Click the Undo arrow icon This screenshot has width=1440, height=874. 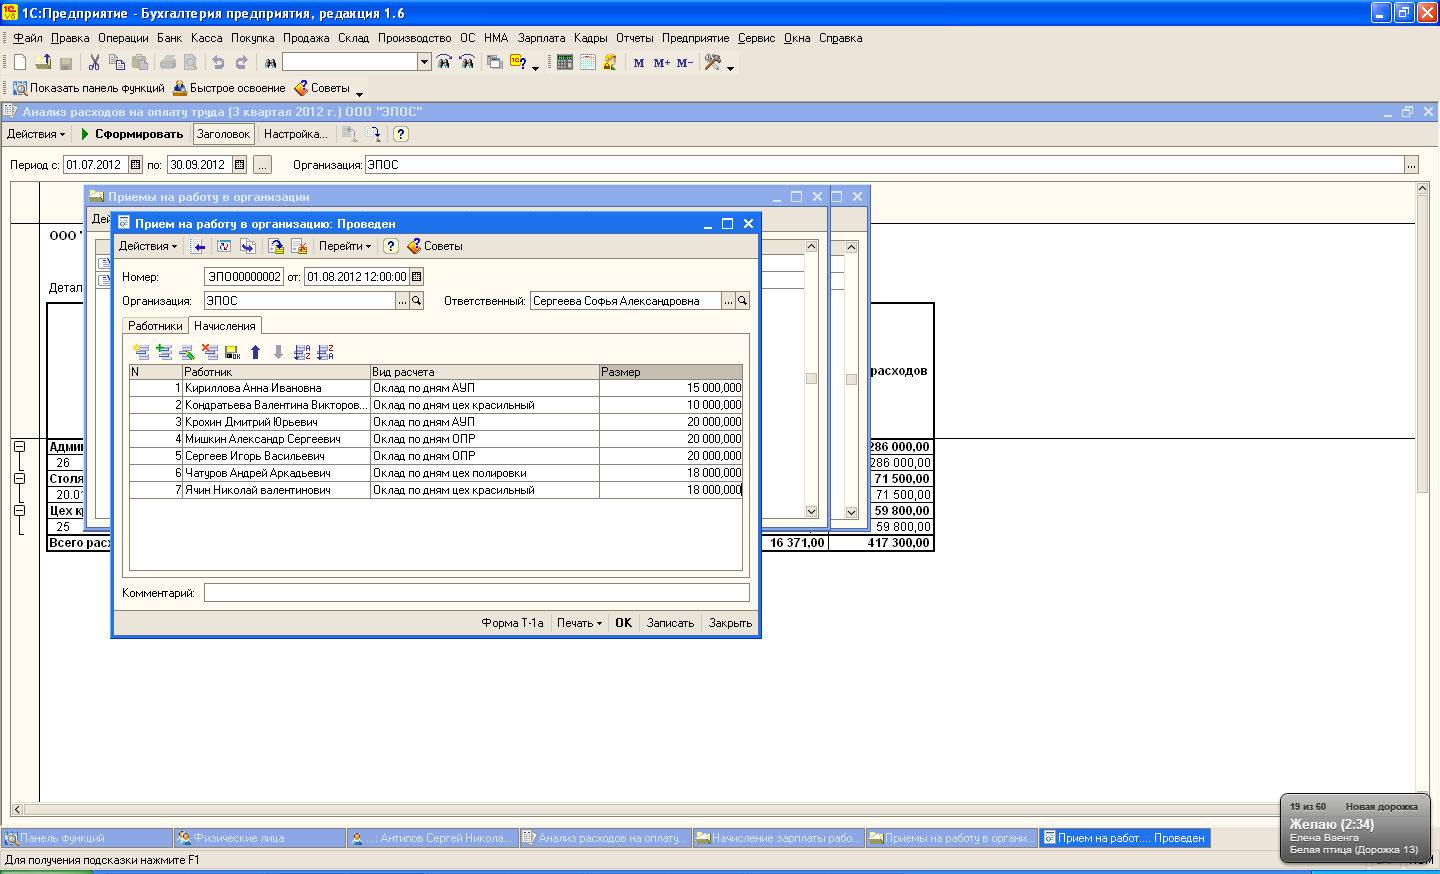click(218, 62)
